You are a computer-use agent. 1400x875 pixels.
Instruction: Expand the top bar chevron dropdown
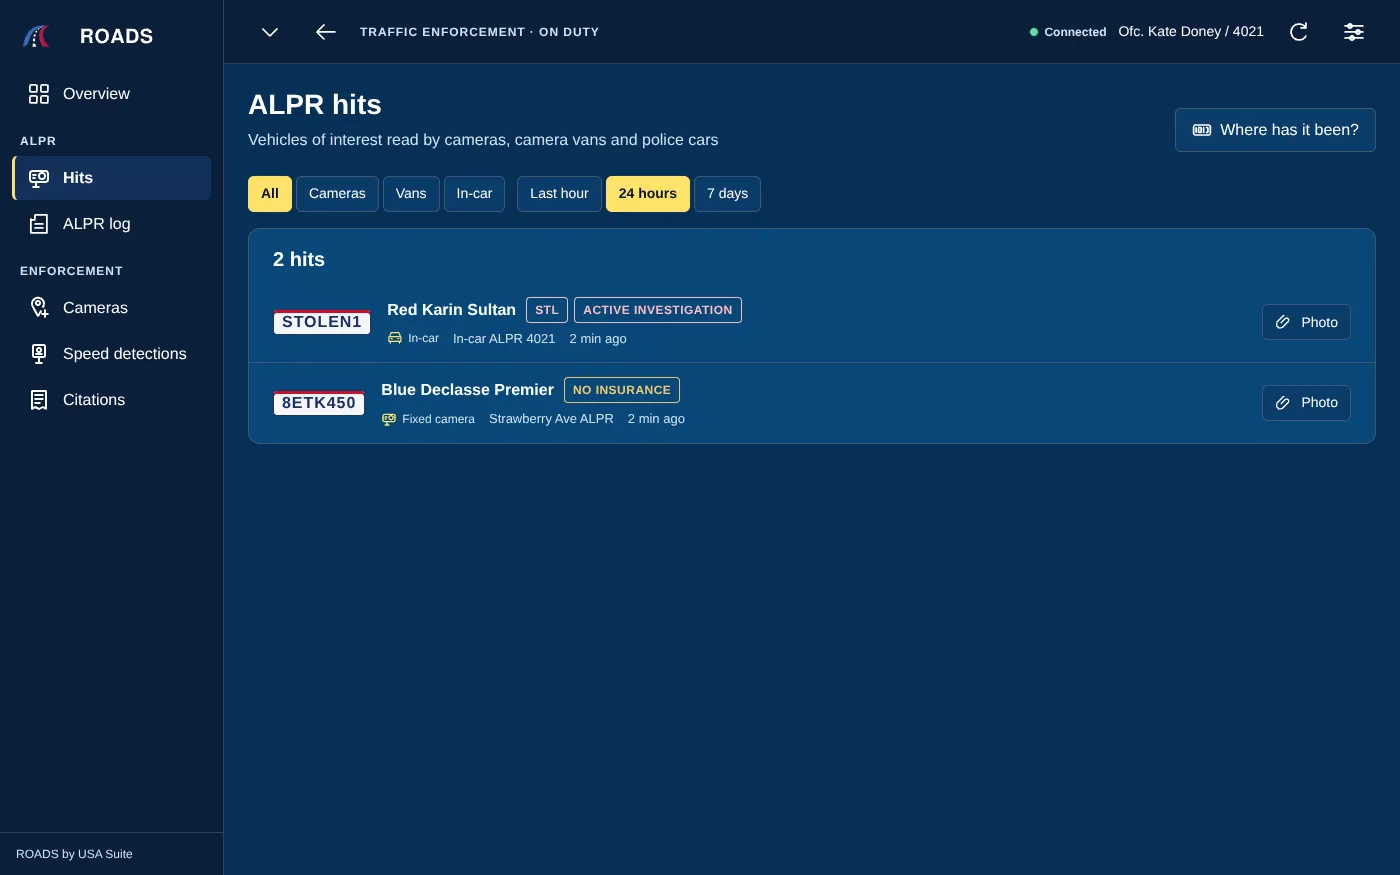coord(270,32)
